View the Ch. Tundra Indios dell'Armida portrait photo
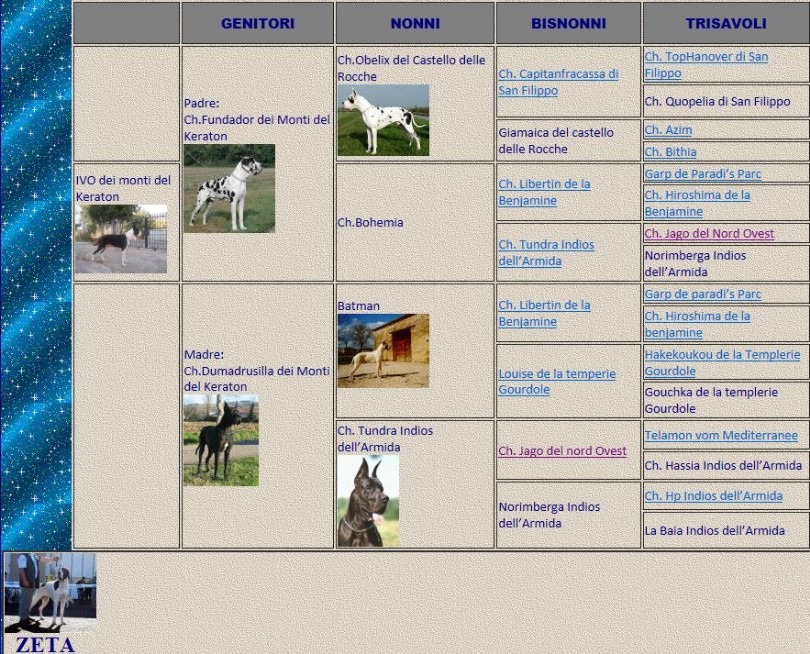This screenshot has height=654, width=810. [x=368, y=501]
